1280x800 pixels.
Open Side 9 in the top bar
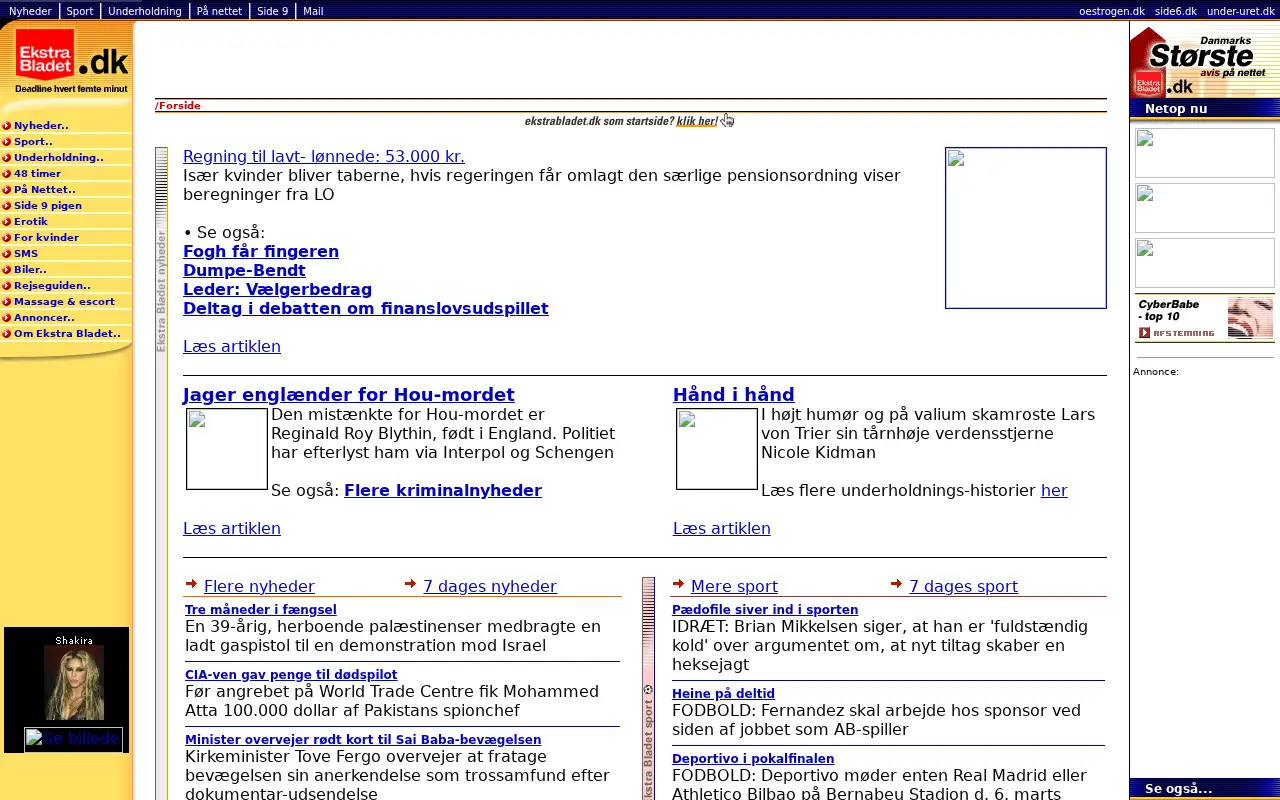[272, 11]
